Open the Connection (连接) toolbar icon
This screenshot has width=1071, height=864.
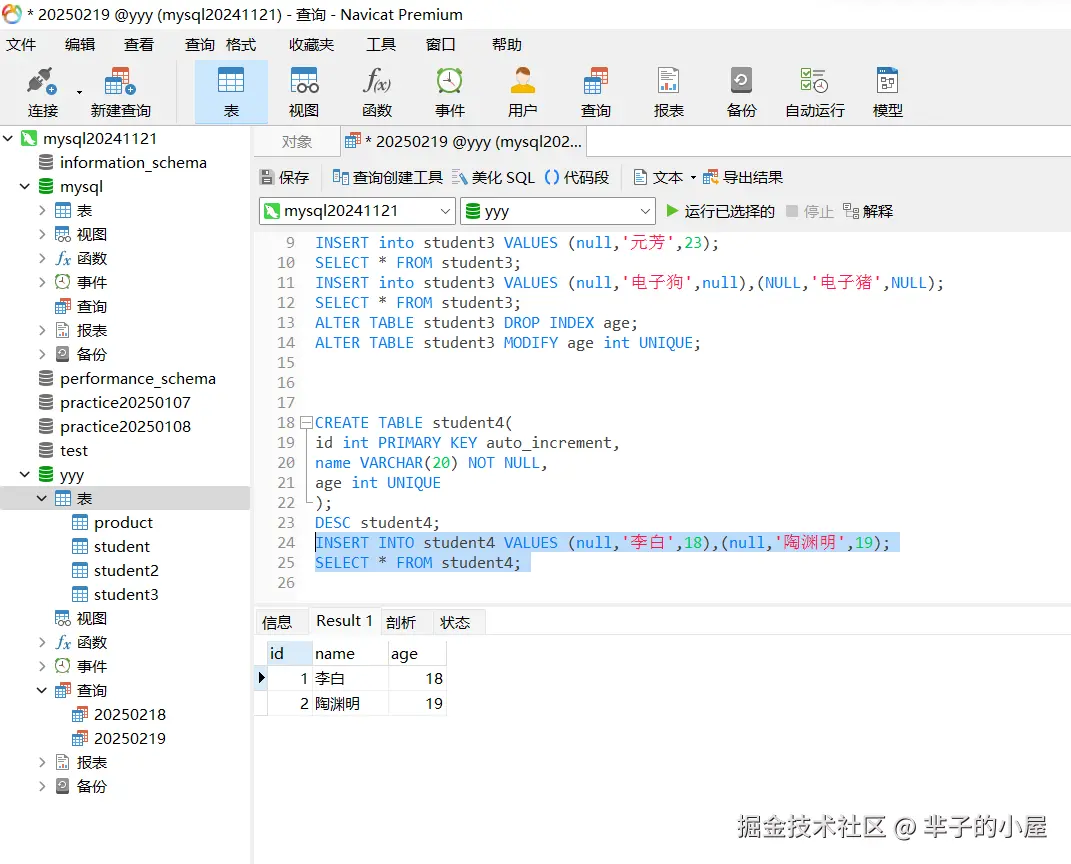click(x=42, y=92)
